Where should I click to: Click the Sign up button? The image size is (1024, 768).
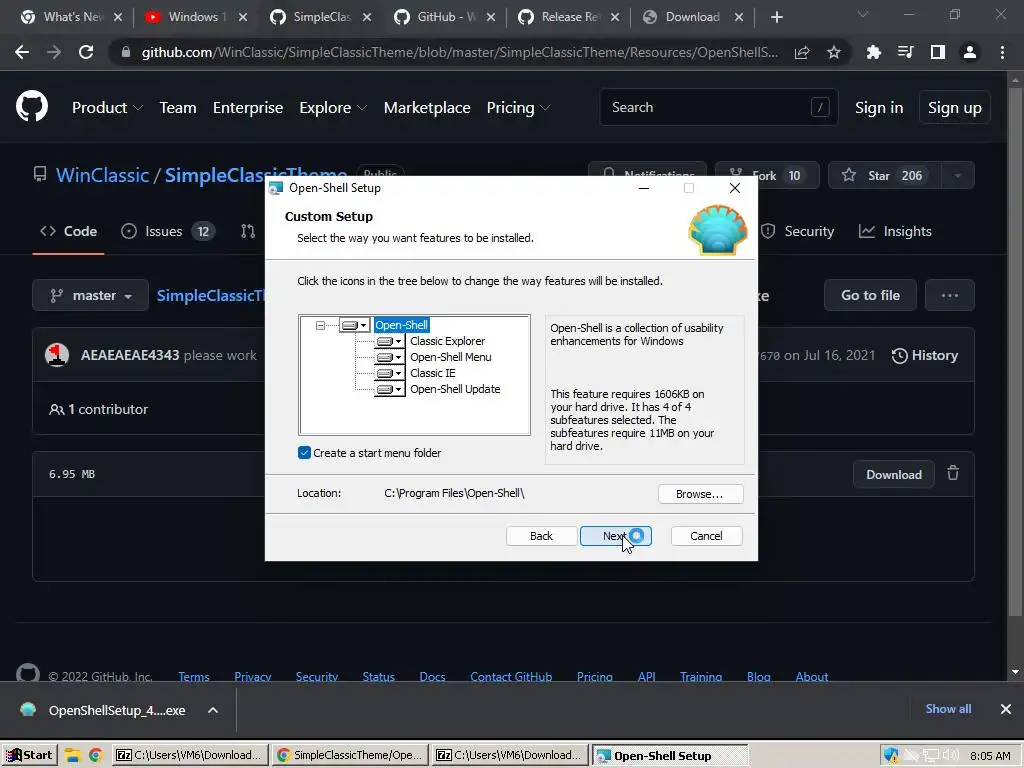pos(955,108)
